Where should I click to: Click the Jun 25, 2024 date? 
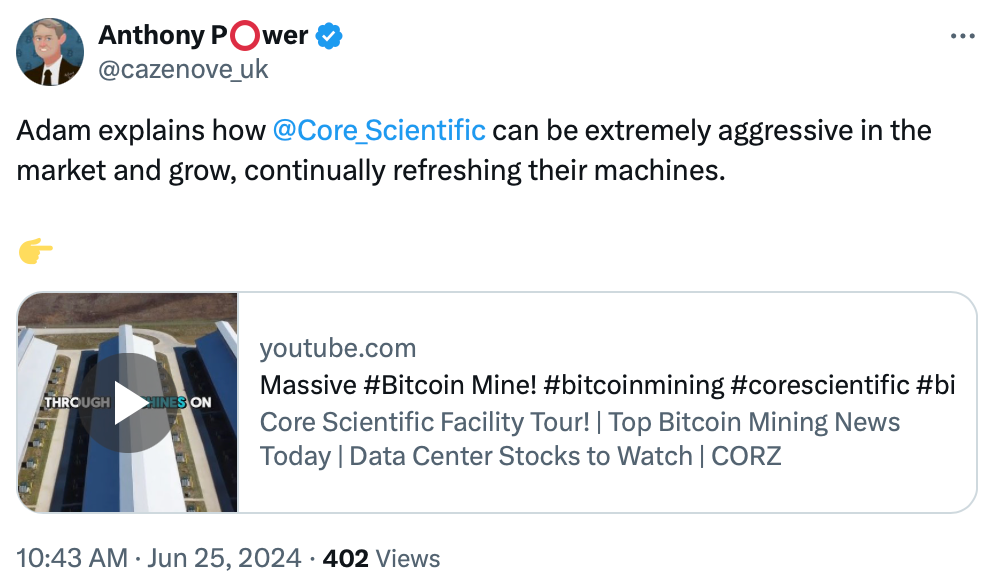[224, 558]
